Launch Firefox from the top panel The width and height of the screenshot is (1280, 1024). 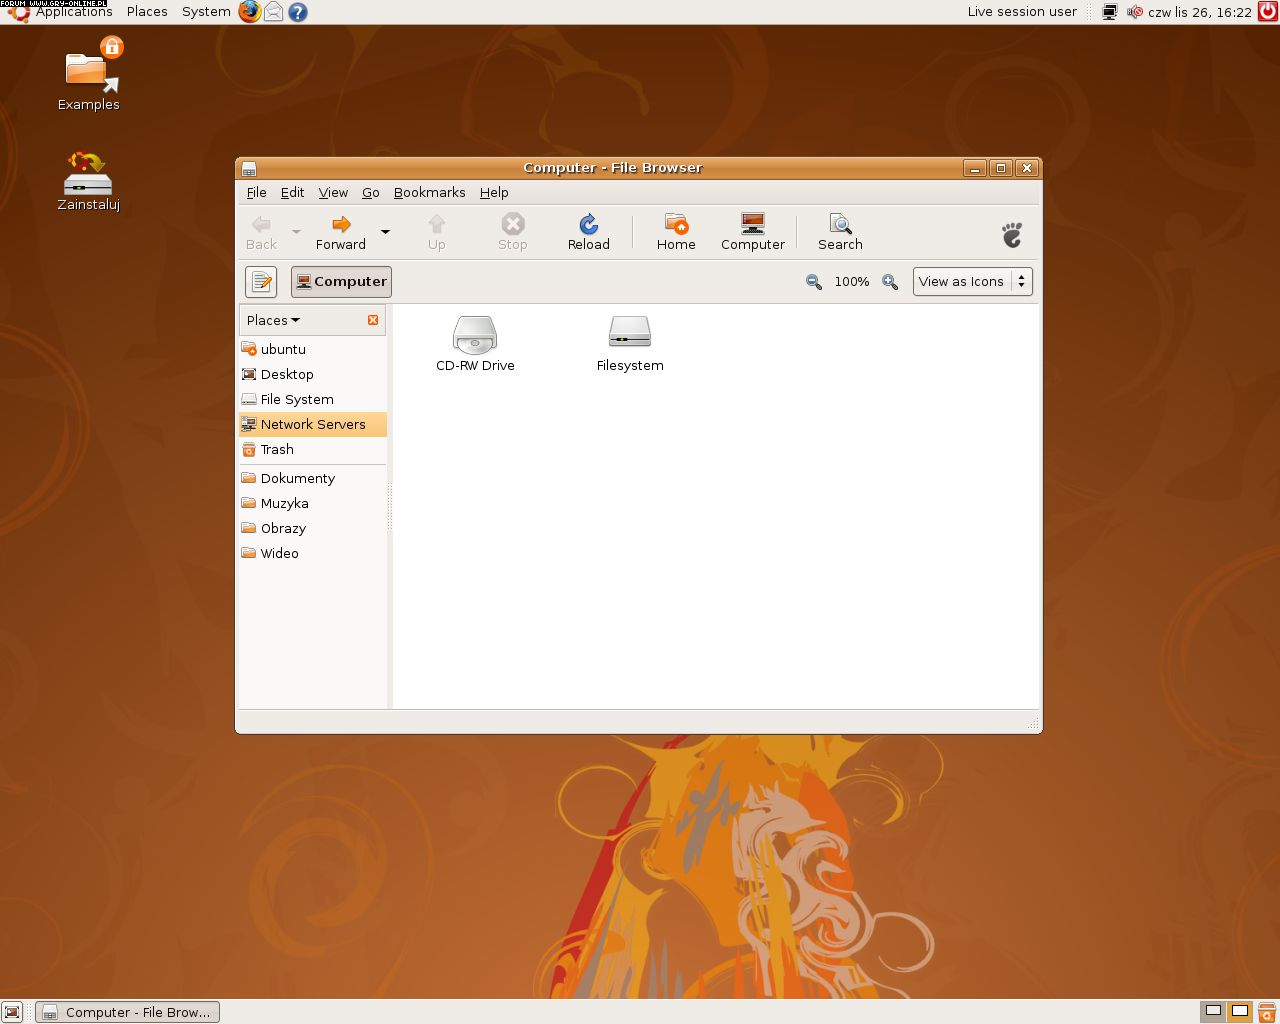point(249,12)
